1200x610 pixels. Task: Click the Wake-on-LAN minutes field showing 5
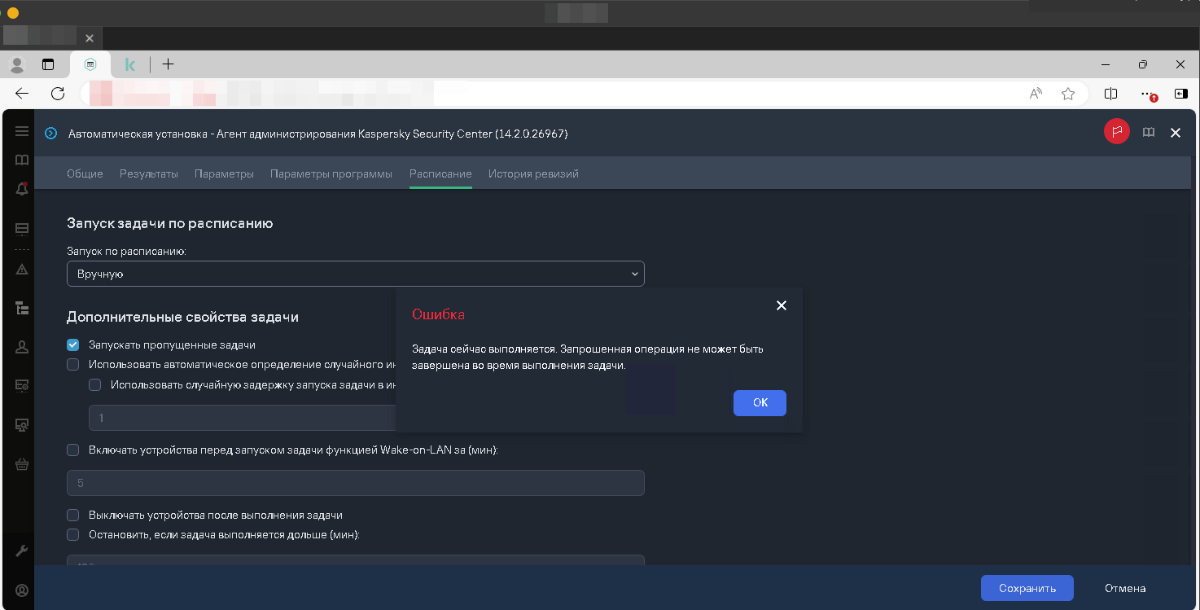[356, 483]
